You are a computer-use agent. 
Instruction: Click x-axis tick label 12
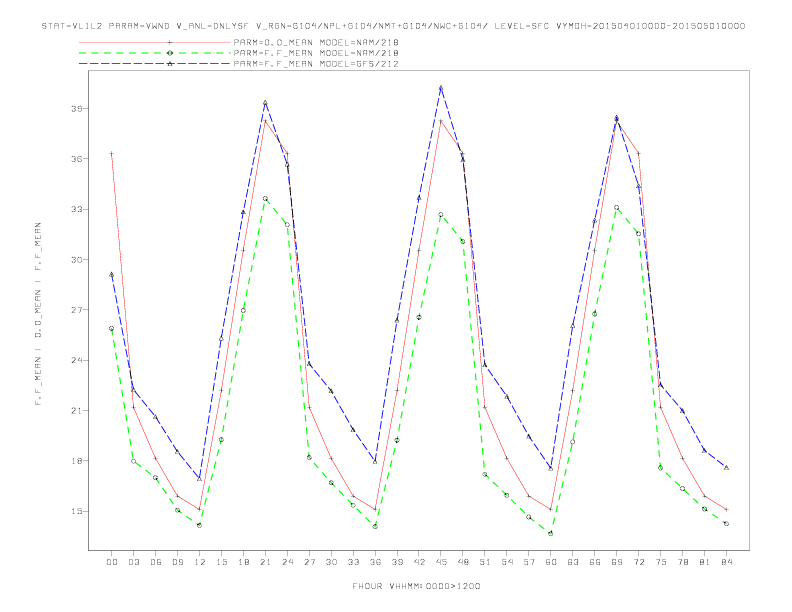pos(200,562)
